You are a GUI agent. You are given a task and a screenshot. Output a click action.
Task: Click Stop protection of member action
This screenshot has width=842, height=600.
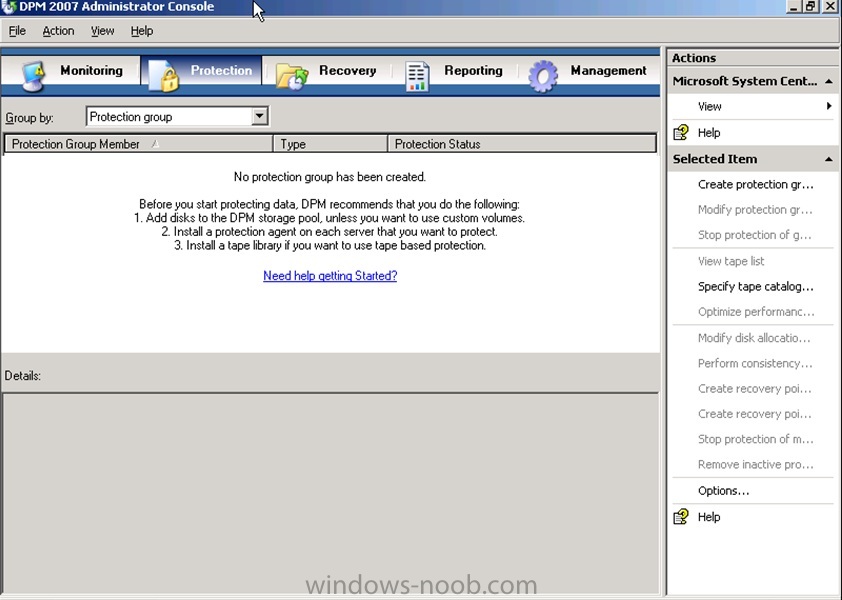coord(756,439)
